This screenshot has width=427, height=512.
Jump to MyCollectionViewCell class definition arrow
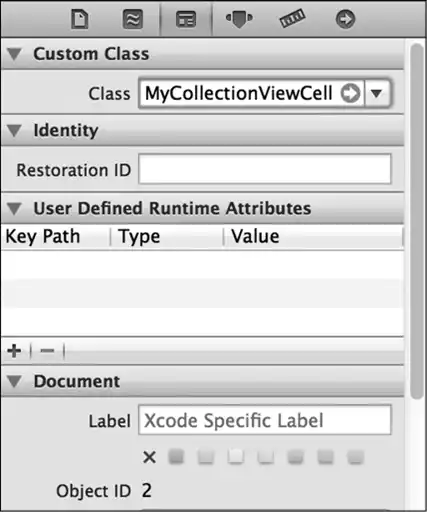(x=350, y=93)
